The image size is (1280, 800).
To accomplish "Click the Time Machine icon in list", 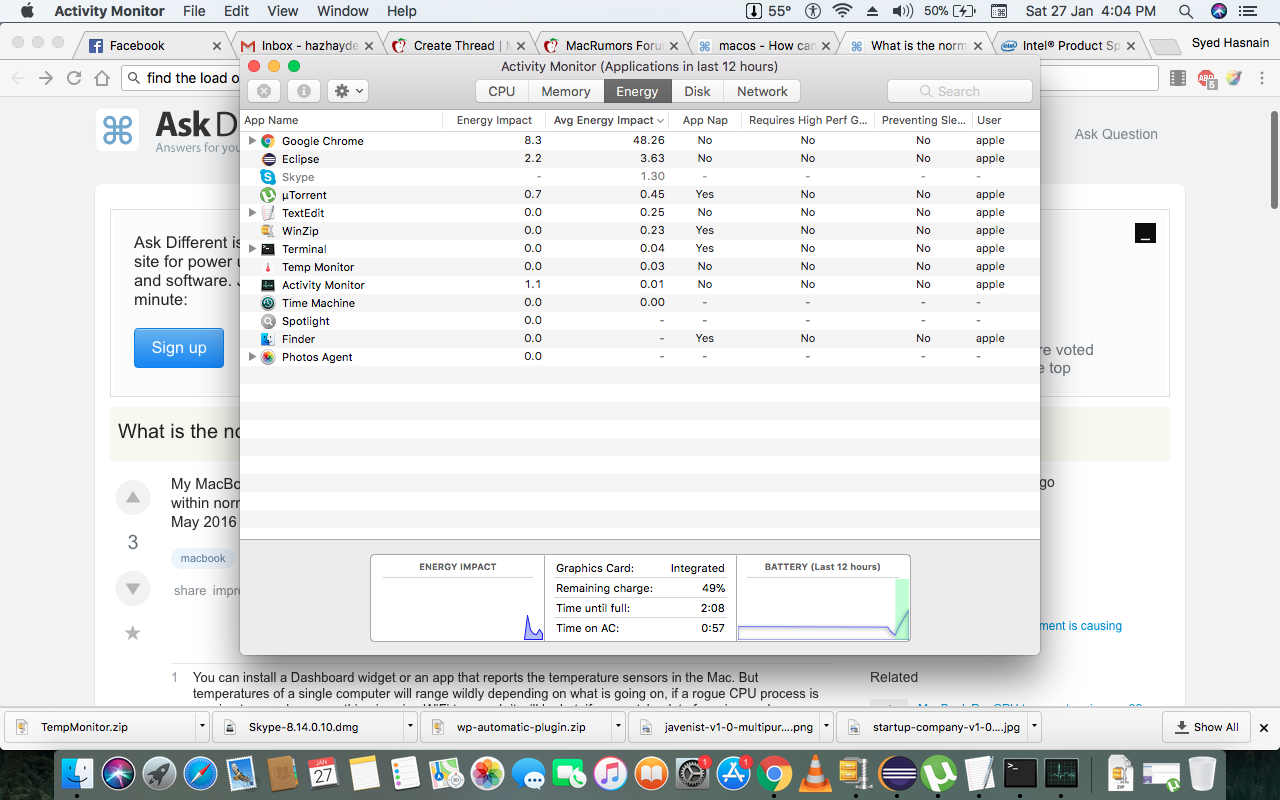I will [x=268, y=303].
